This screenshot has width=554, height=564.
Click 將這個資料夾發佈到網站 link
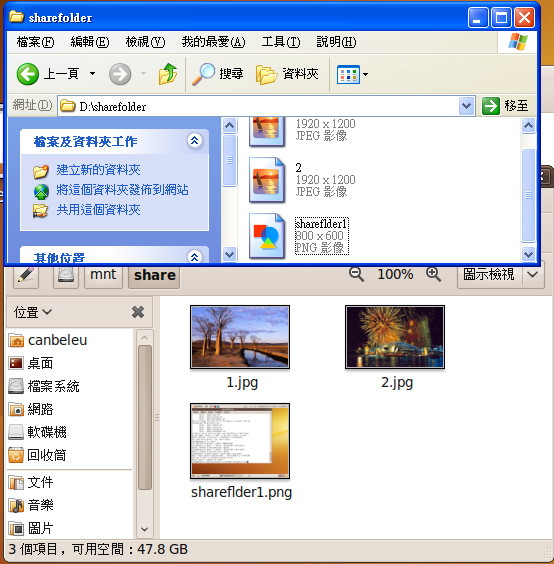122,190
